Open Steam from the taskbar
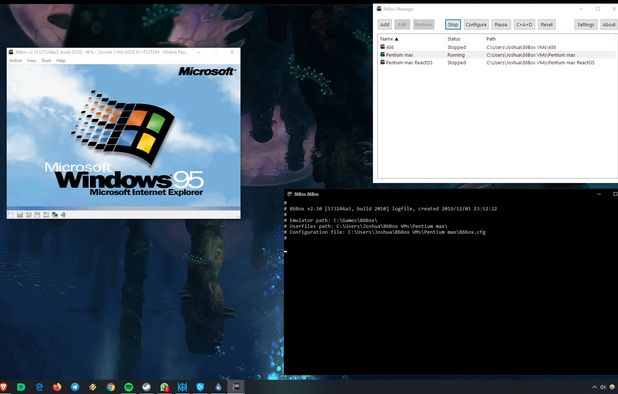Image resolution: width=618 pixels, height=394 pixels. click(146, 387)
